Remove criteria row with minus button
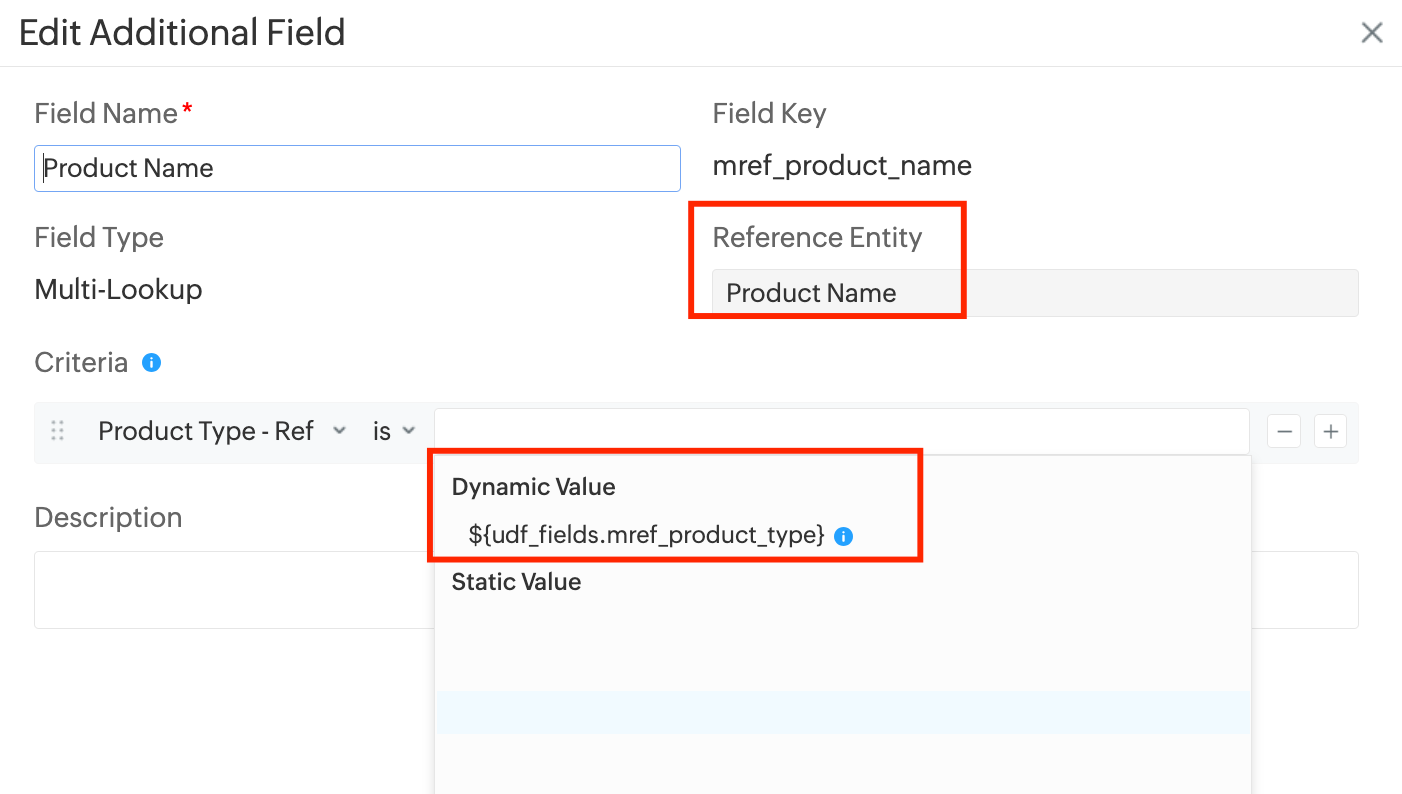 coord(1283,432)
